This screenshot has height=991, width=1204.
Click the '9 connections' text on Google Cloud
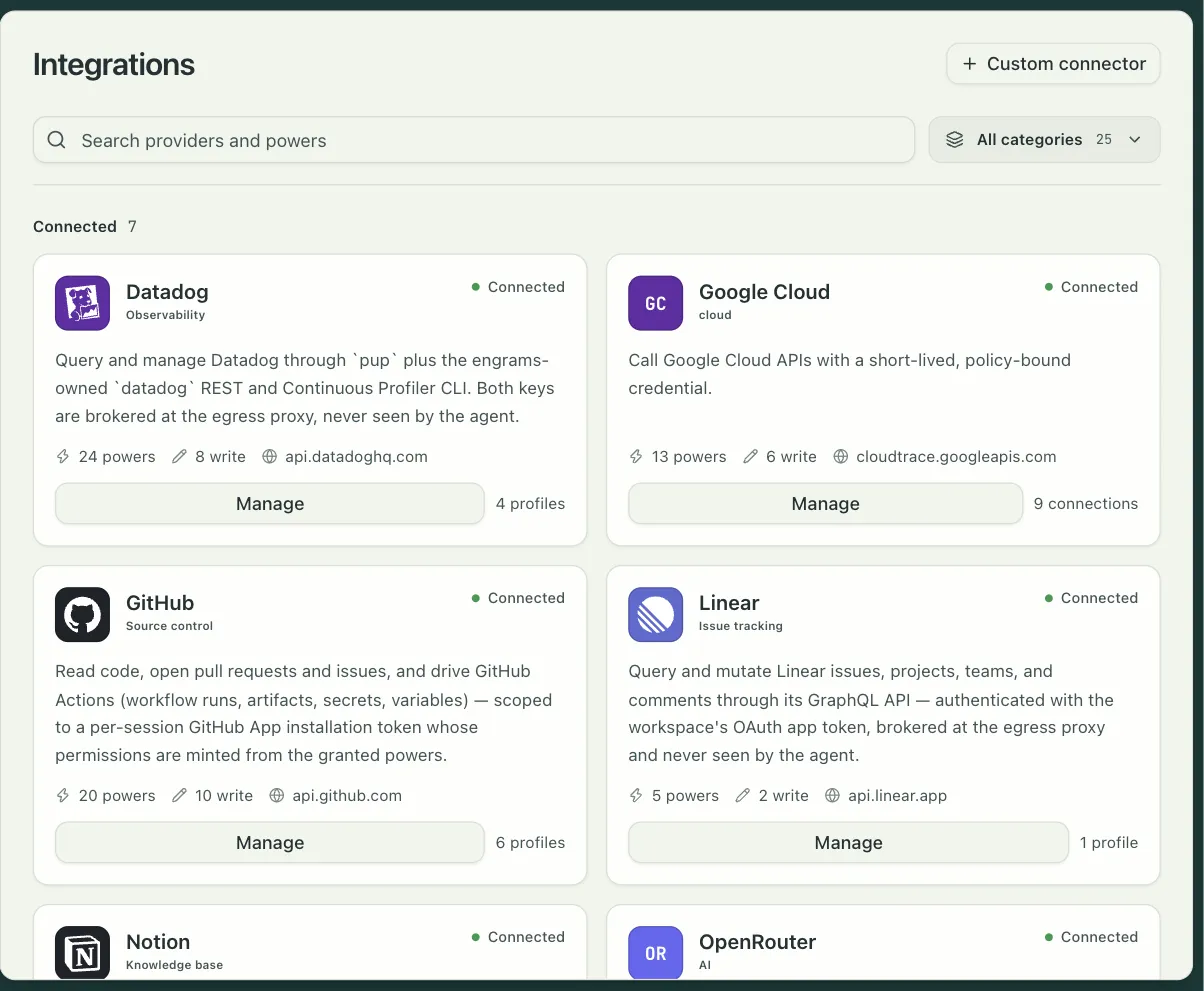[x=1086, y=504]
